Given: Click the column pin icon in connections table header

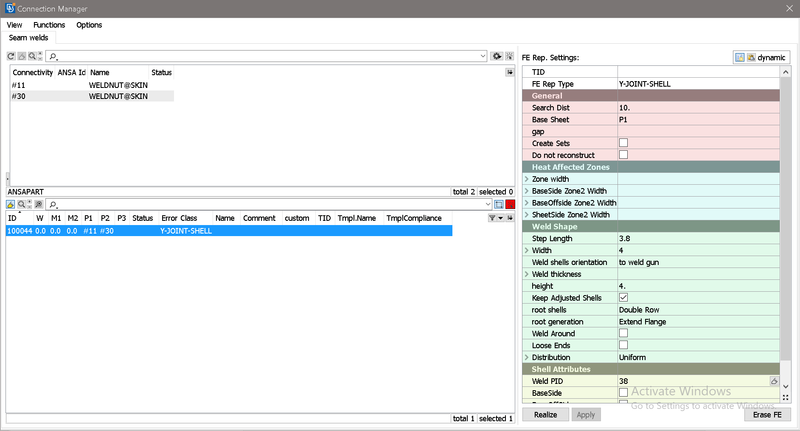Looking at the screenshot, I should (x=510, y=218).
